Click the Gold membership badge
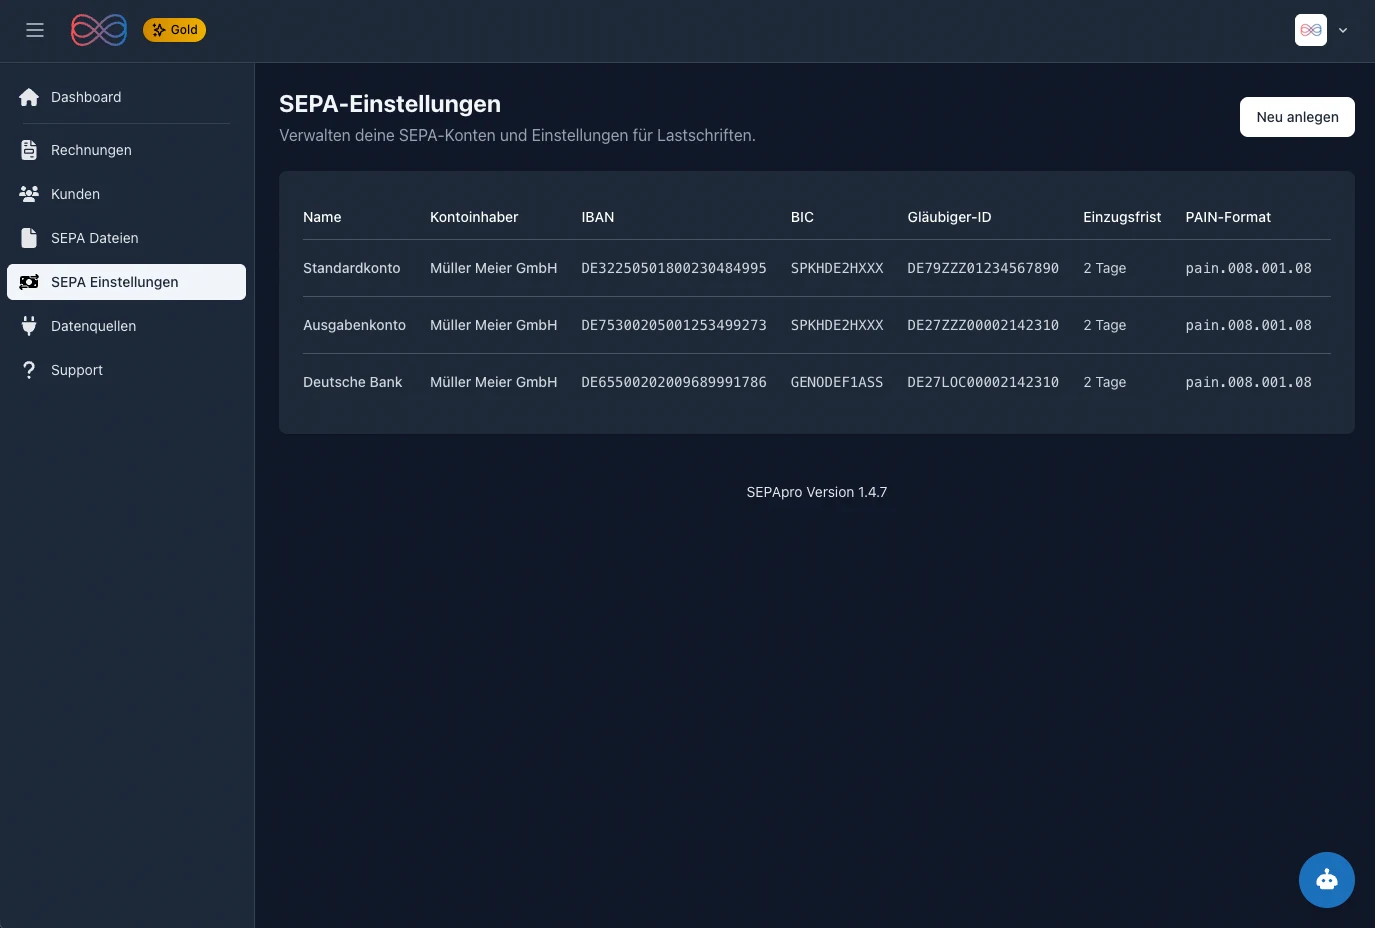 (x=174, y=30)
